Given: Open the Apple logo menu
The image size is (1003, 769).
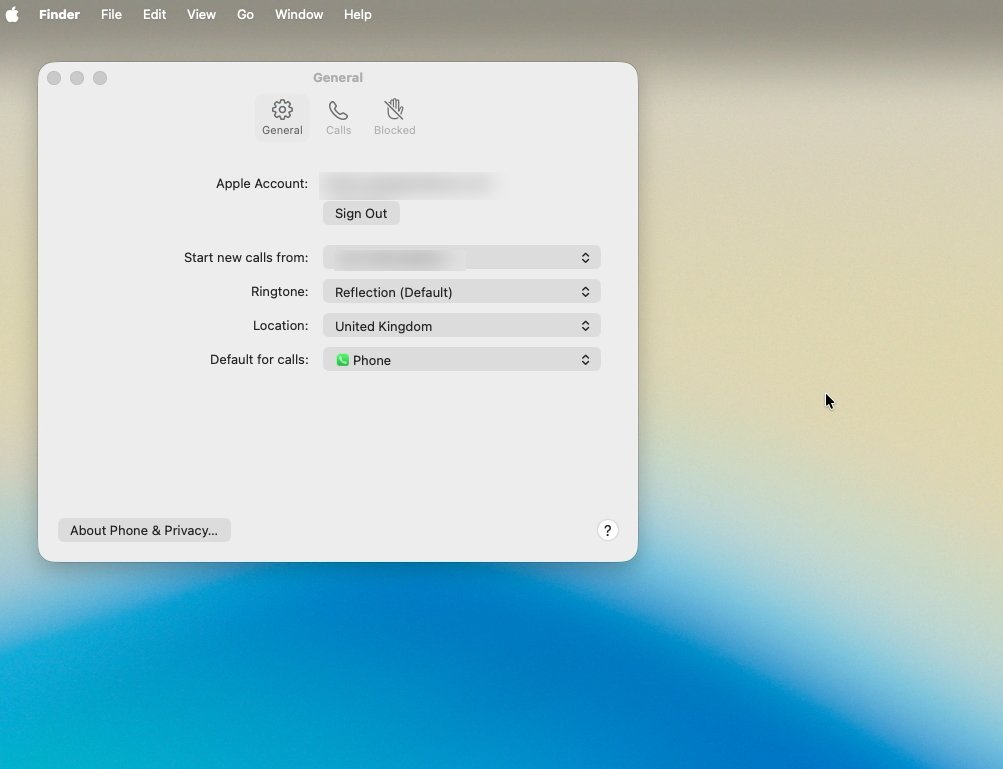Looking at the screenshot, I should (x=13, y=15).
